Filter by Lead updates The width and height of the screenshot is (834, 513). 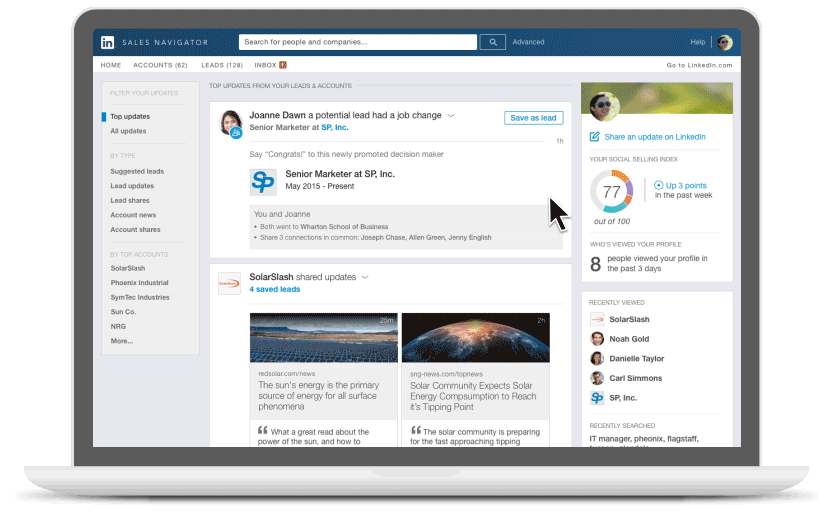132,186
